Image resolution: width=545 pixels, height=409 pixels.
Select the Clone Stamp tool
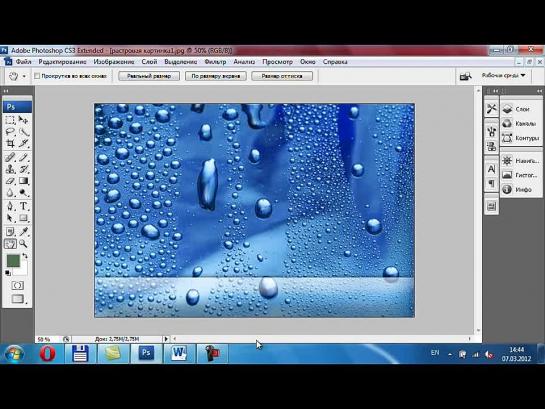click(10, 169)
